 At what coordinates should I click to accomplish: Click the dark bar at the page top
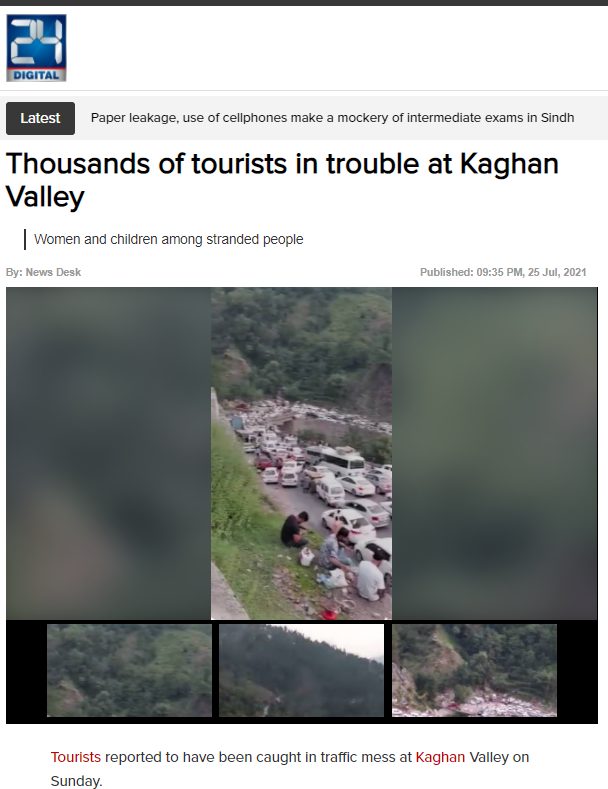304,3
